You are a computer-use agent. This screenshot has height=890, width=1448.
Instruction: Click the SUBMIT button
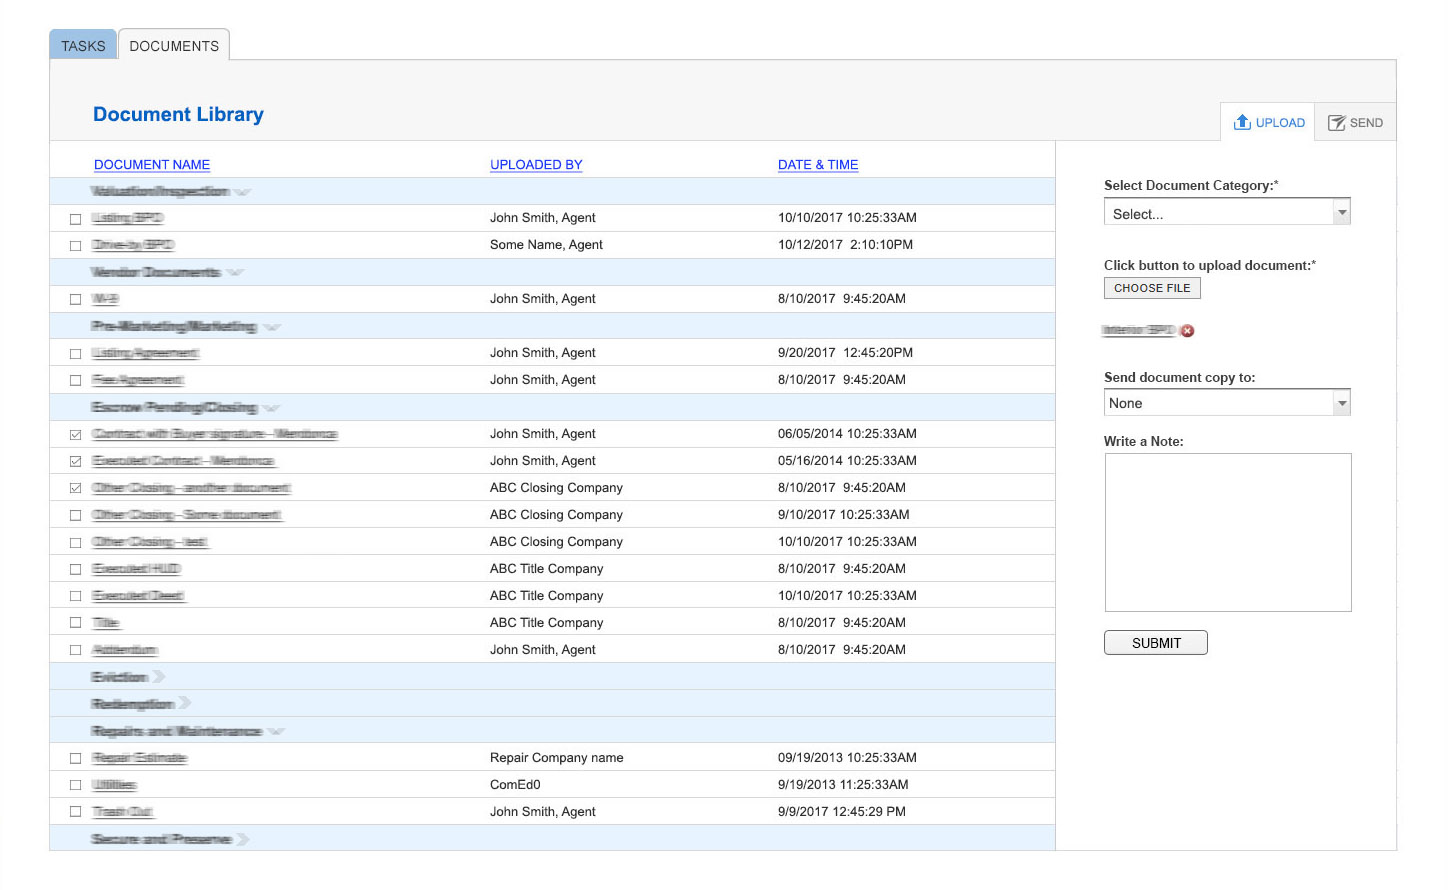1155,643
